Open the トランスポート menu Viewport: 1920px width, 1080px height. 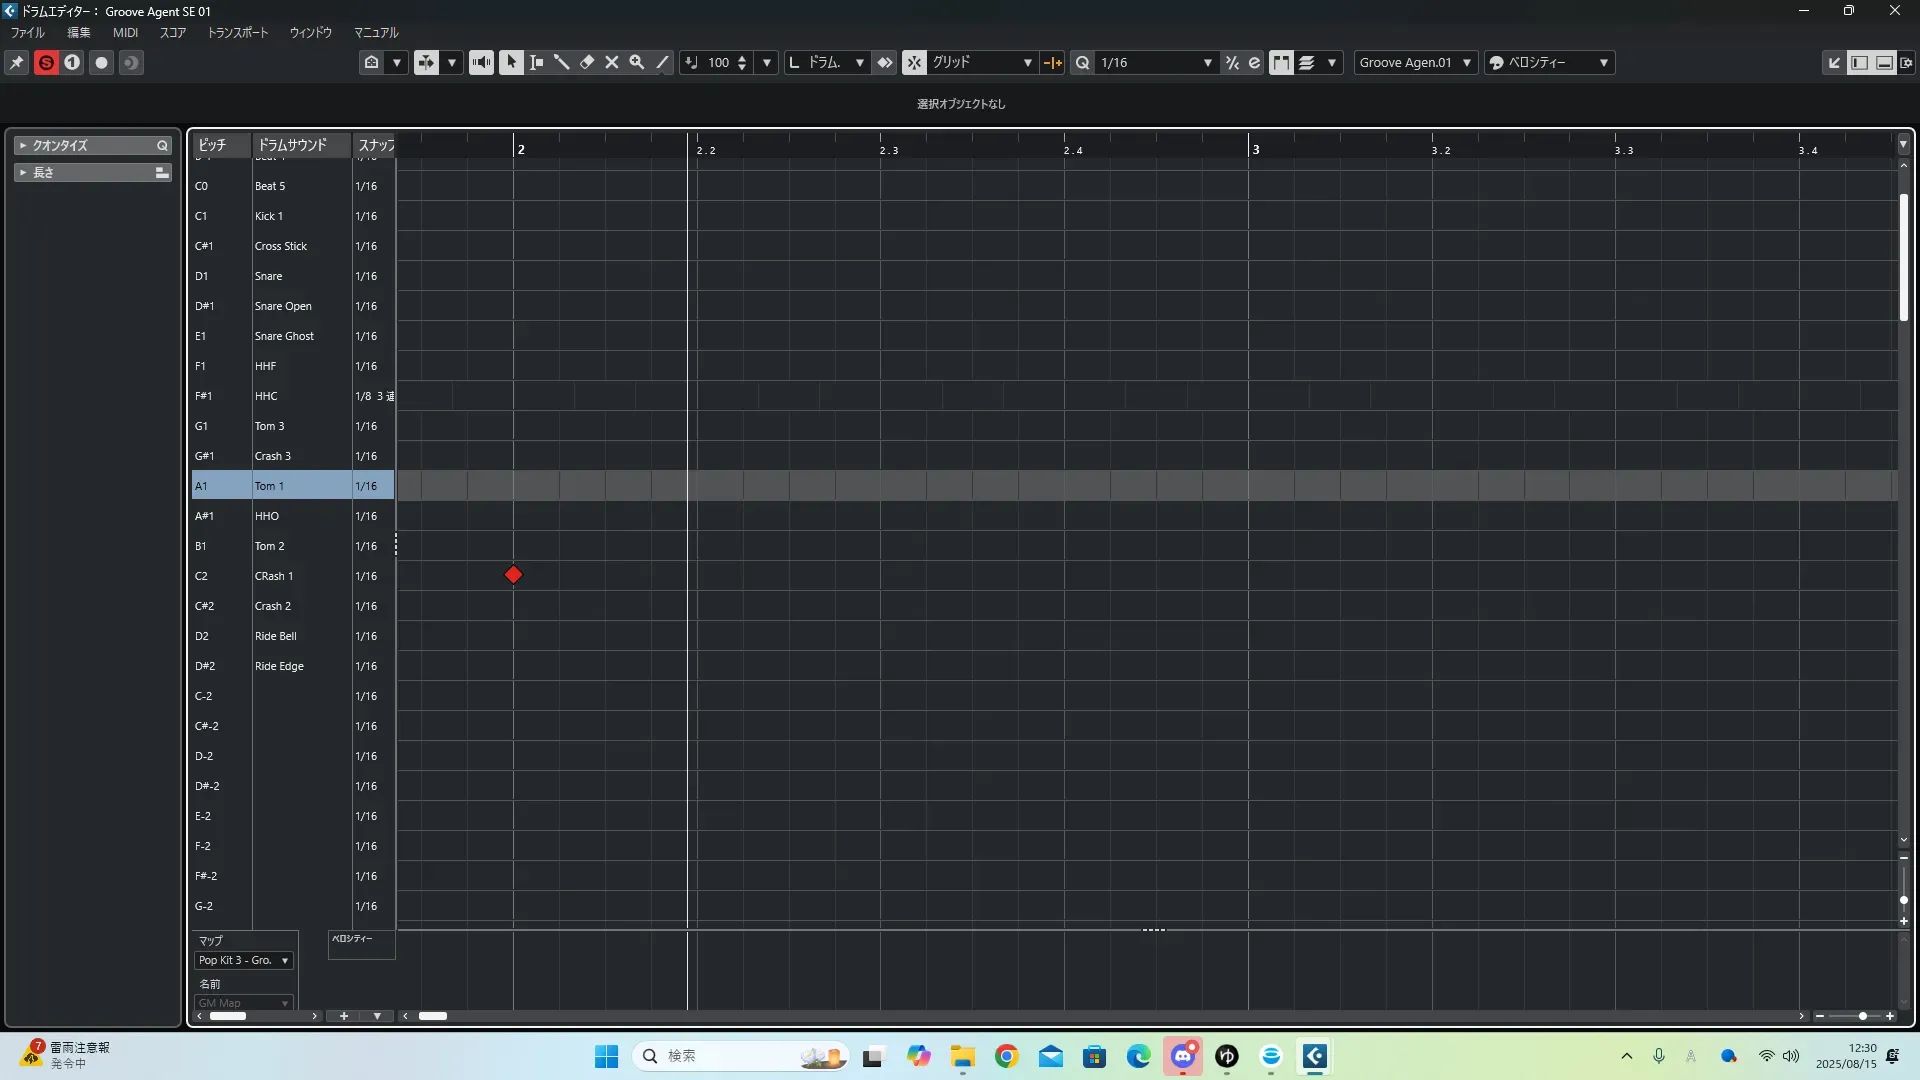[x=237, y=33]
